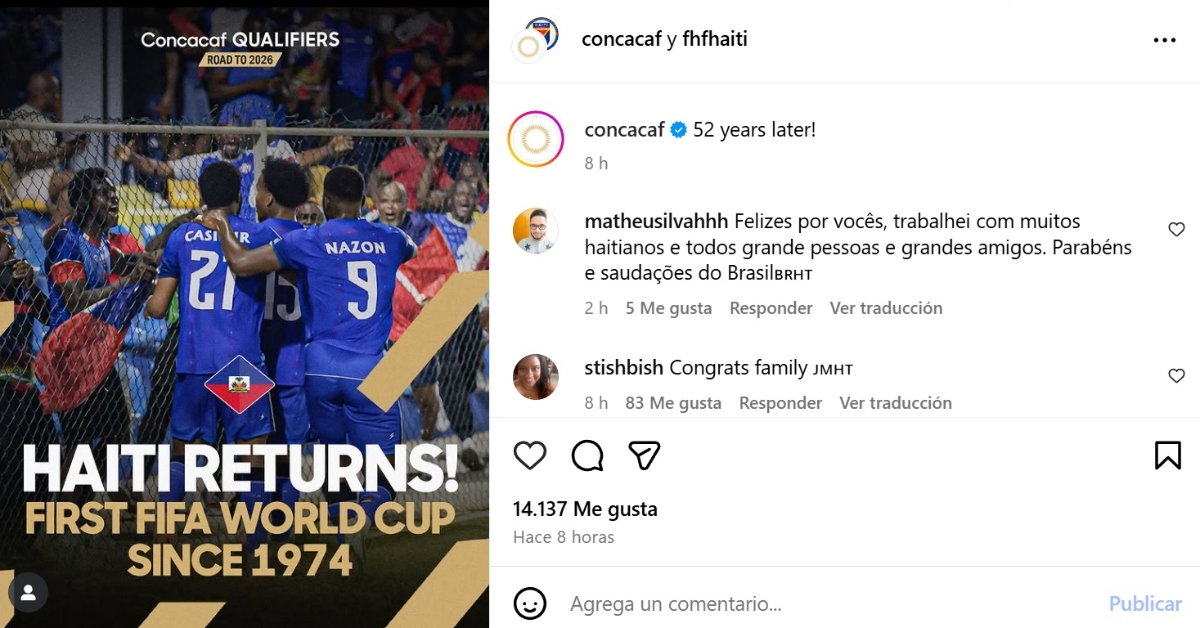
Task: Click the tagged people icon on photo
Action: [x=28, y=592]
